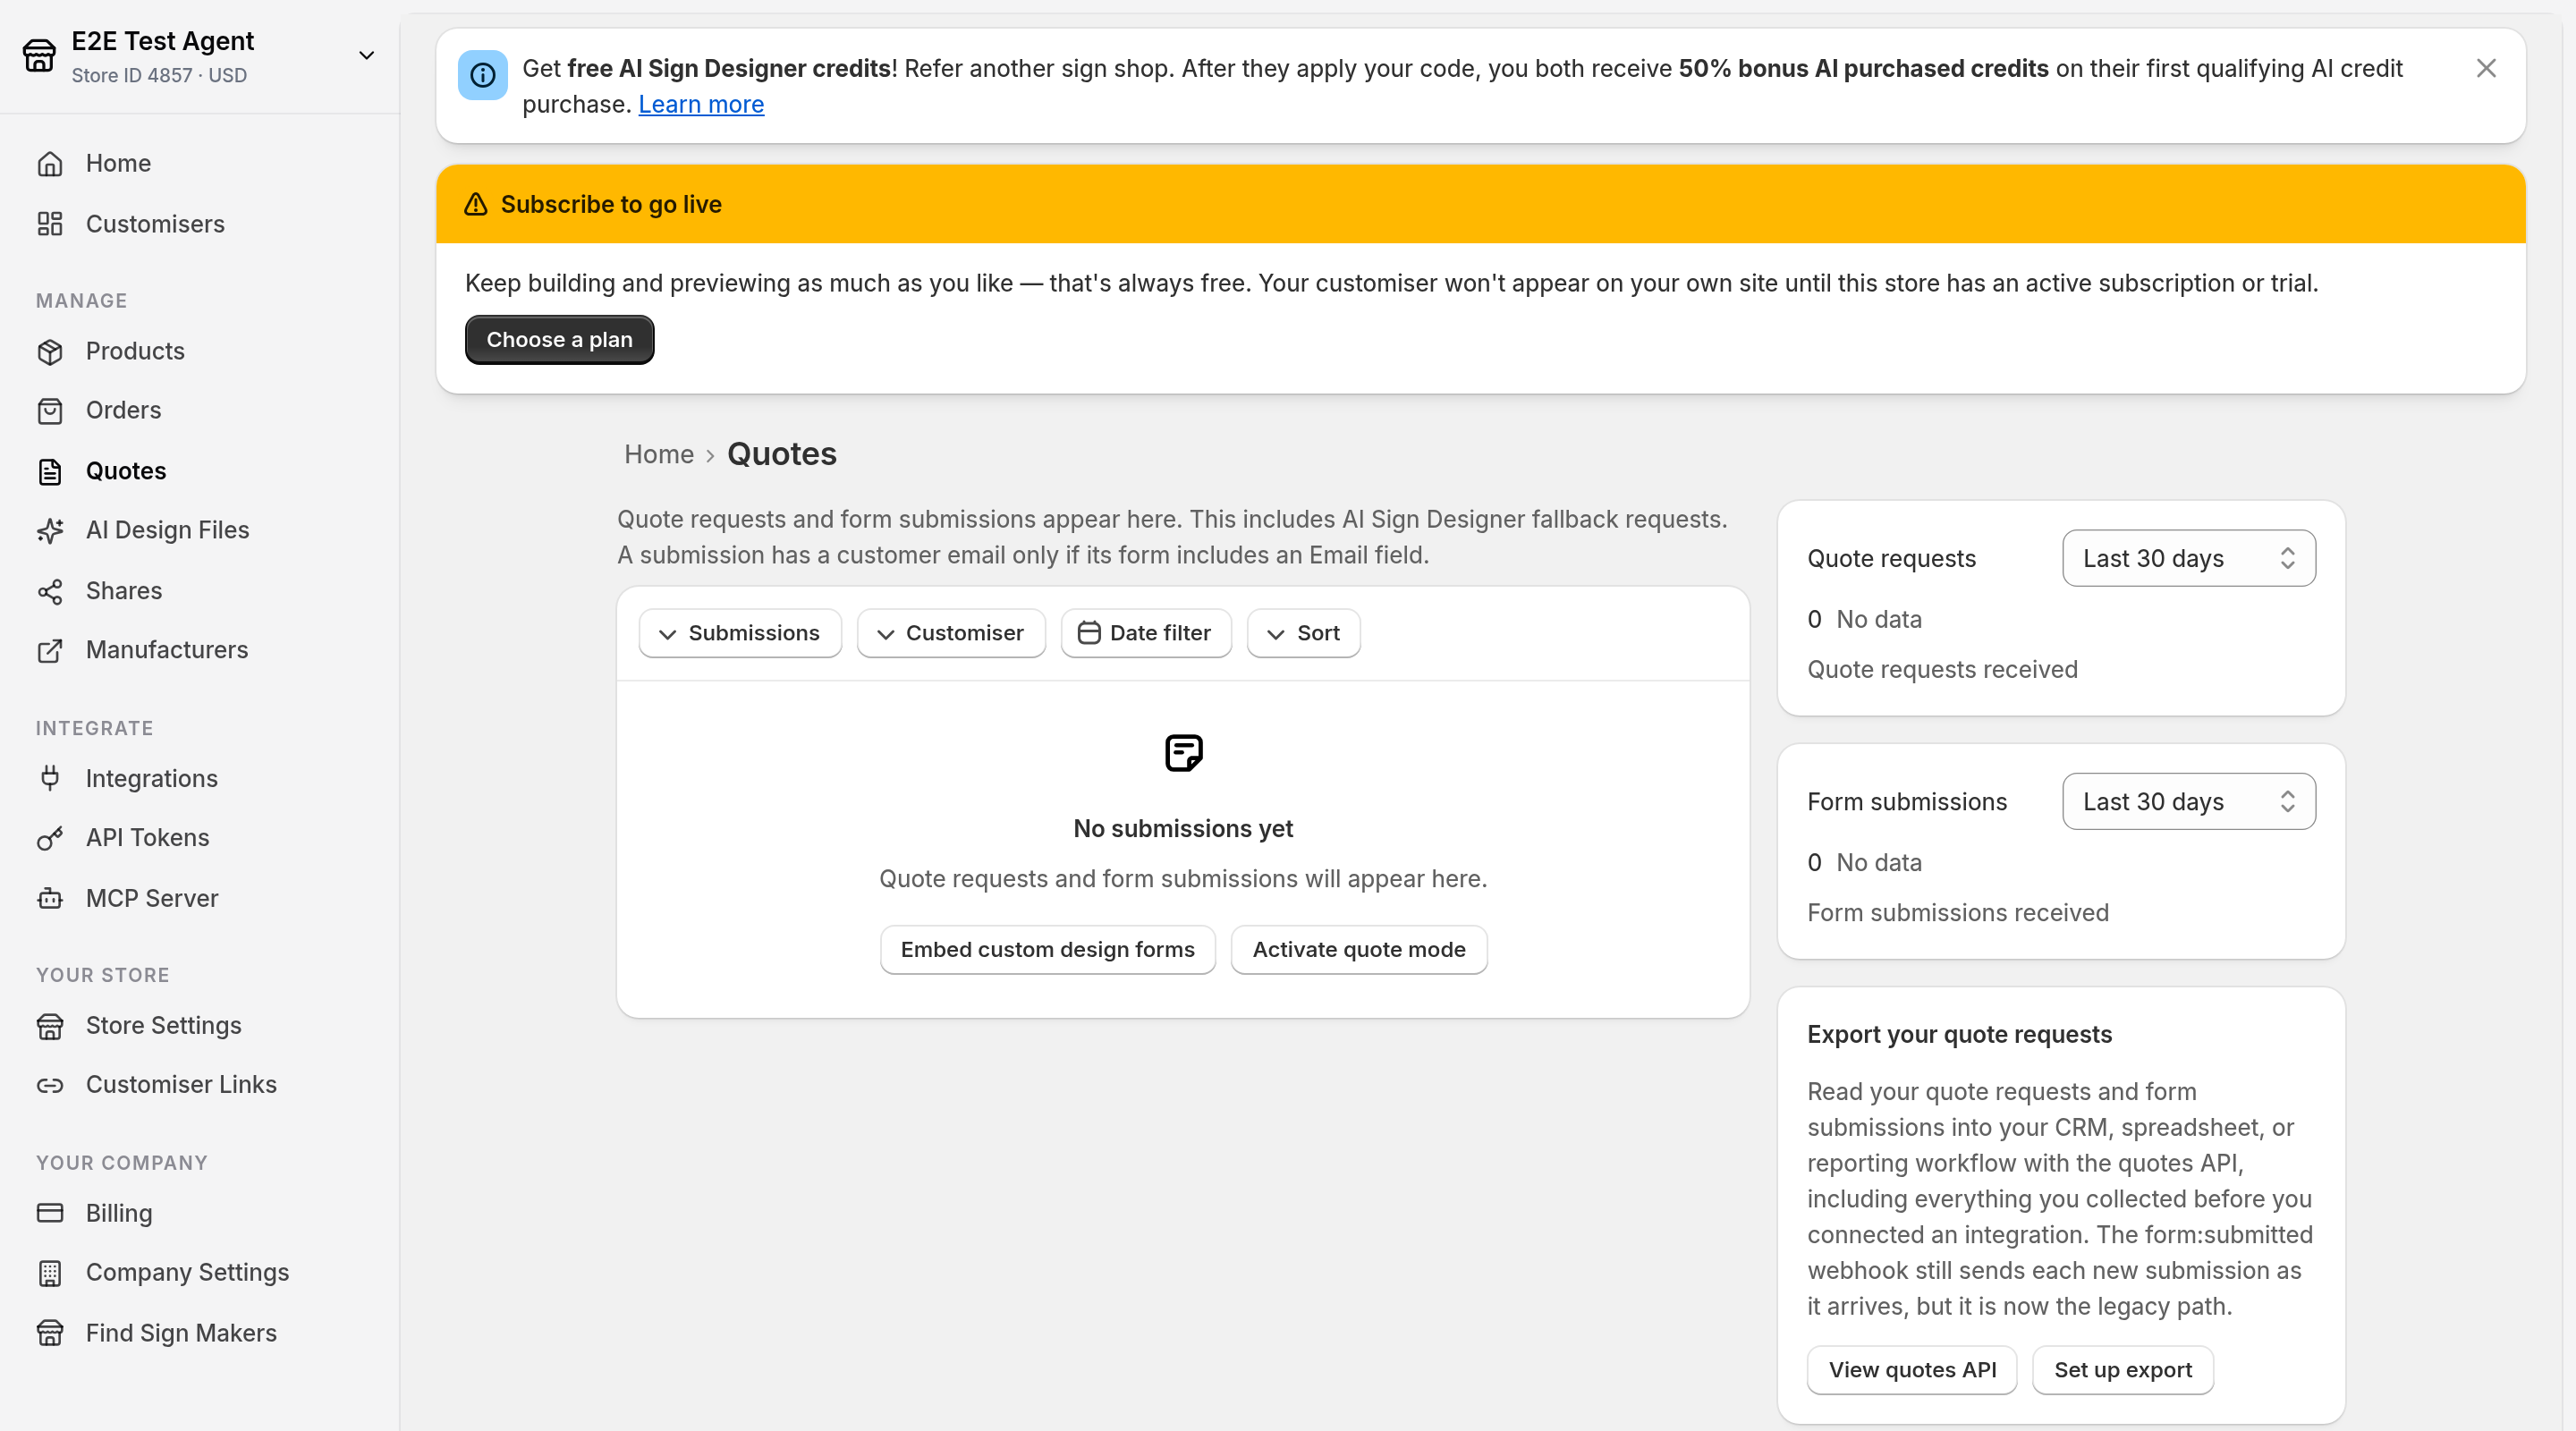Click the Integrations plug icon
Image resolution: width=2576 pixels, height=1431 pixels.
[x=50, y=778]
